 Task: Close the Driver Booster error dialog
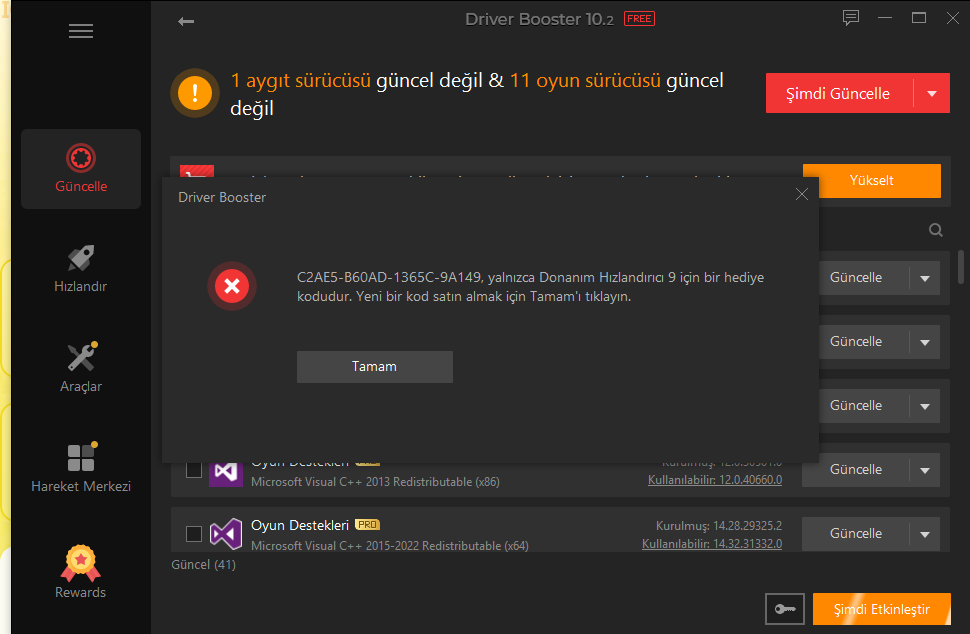[x=802, y=194]
